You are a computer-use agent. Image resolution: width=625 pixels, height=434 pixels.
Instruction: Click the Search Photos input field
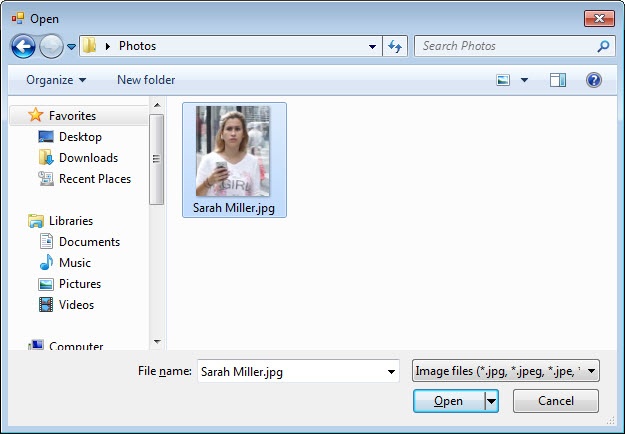(x=505, y=46)
